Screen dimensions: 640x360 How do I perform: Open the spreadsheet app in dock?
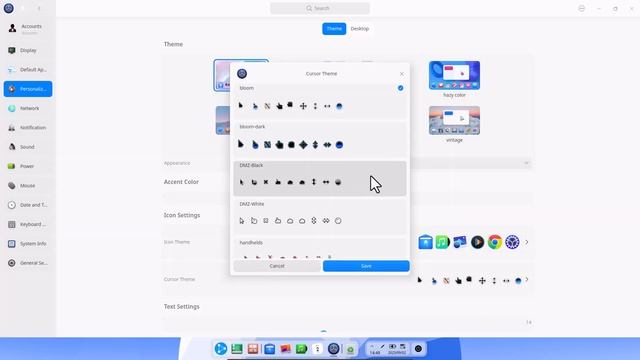coord(237,349)
